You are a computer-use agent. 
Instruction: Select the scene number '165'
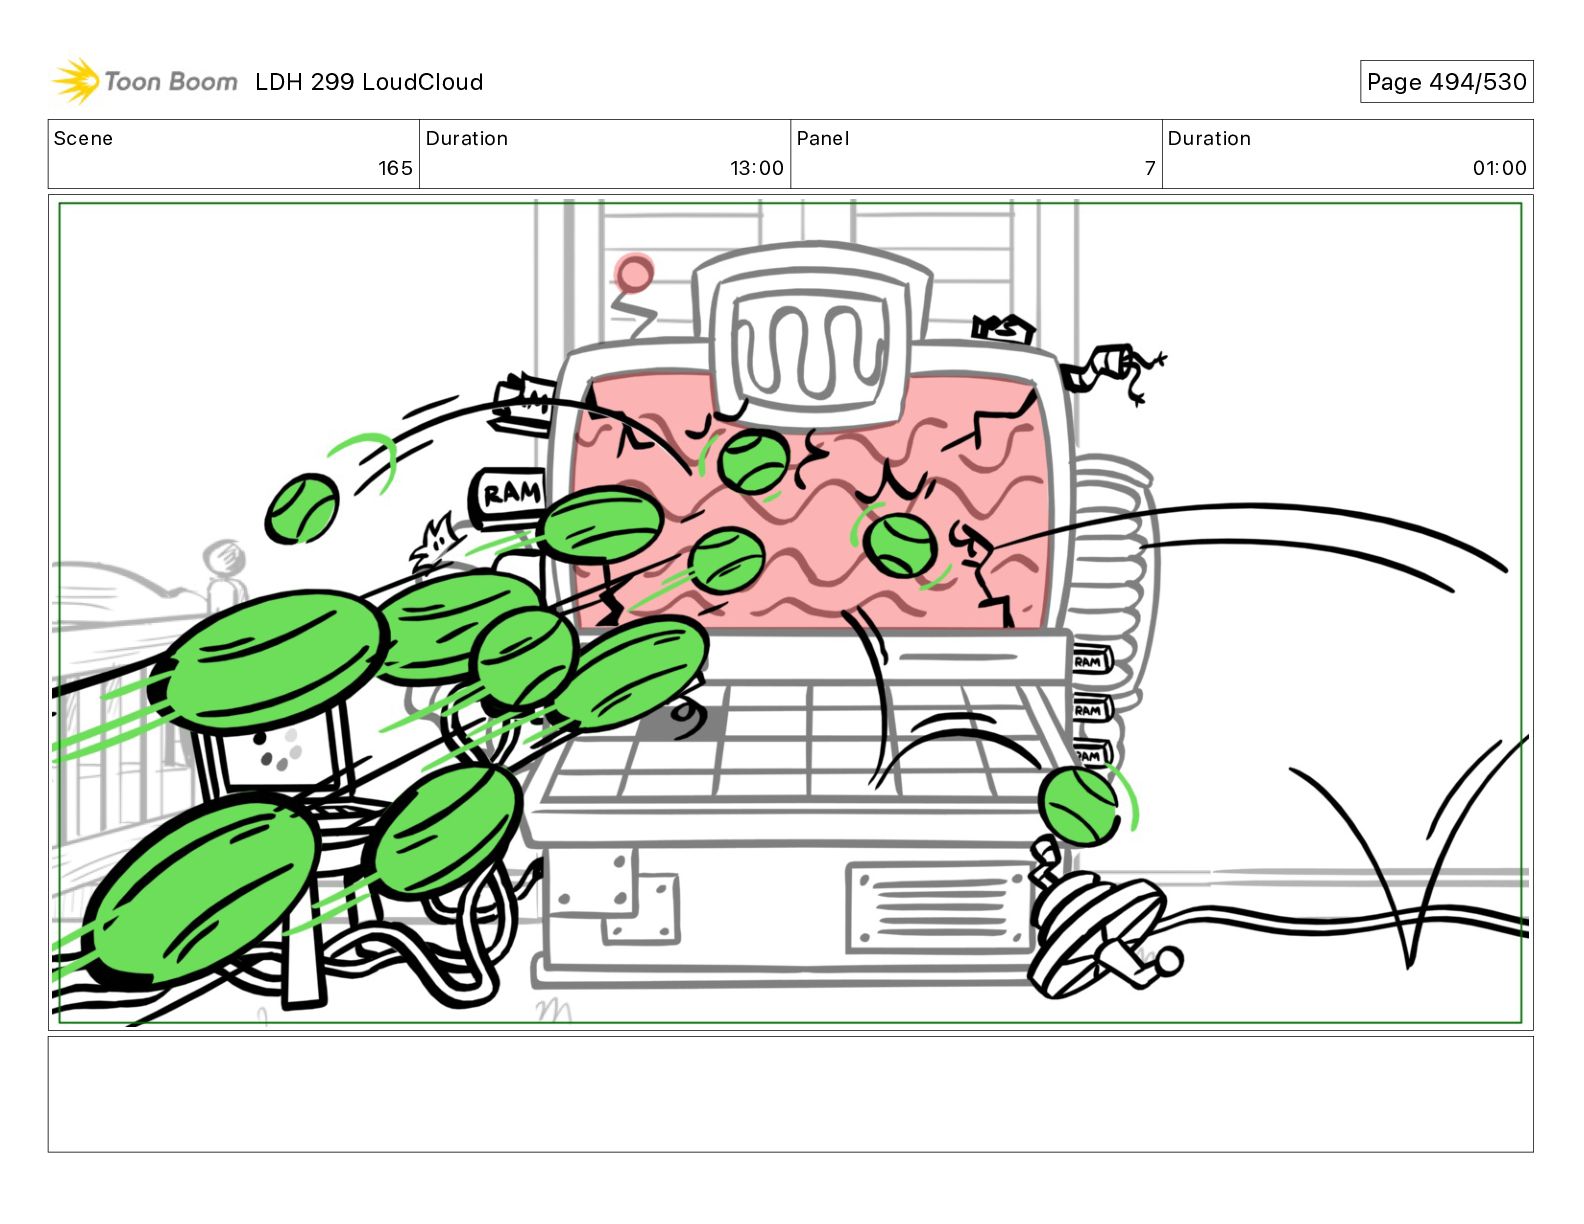pos(395,168)
